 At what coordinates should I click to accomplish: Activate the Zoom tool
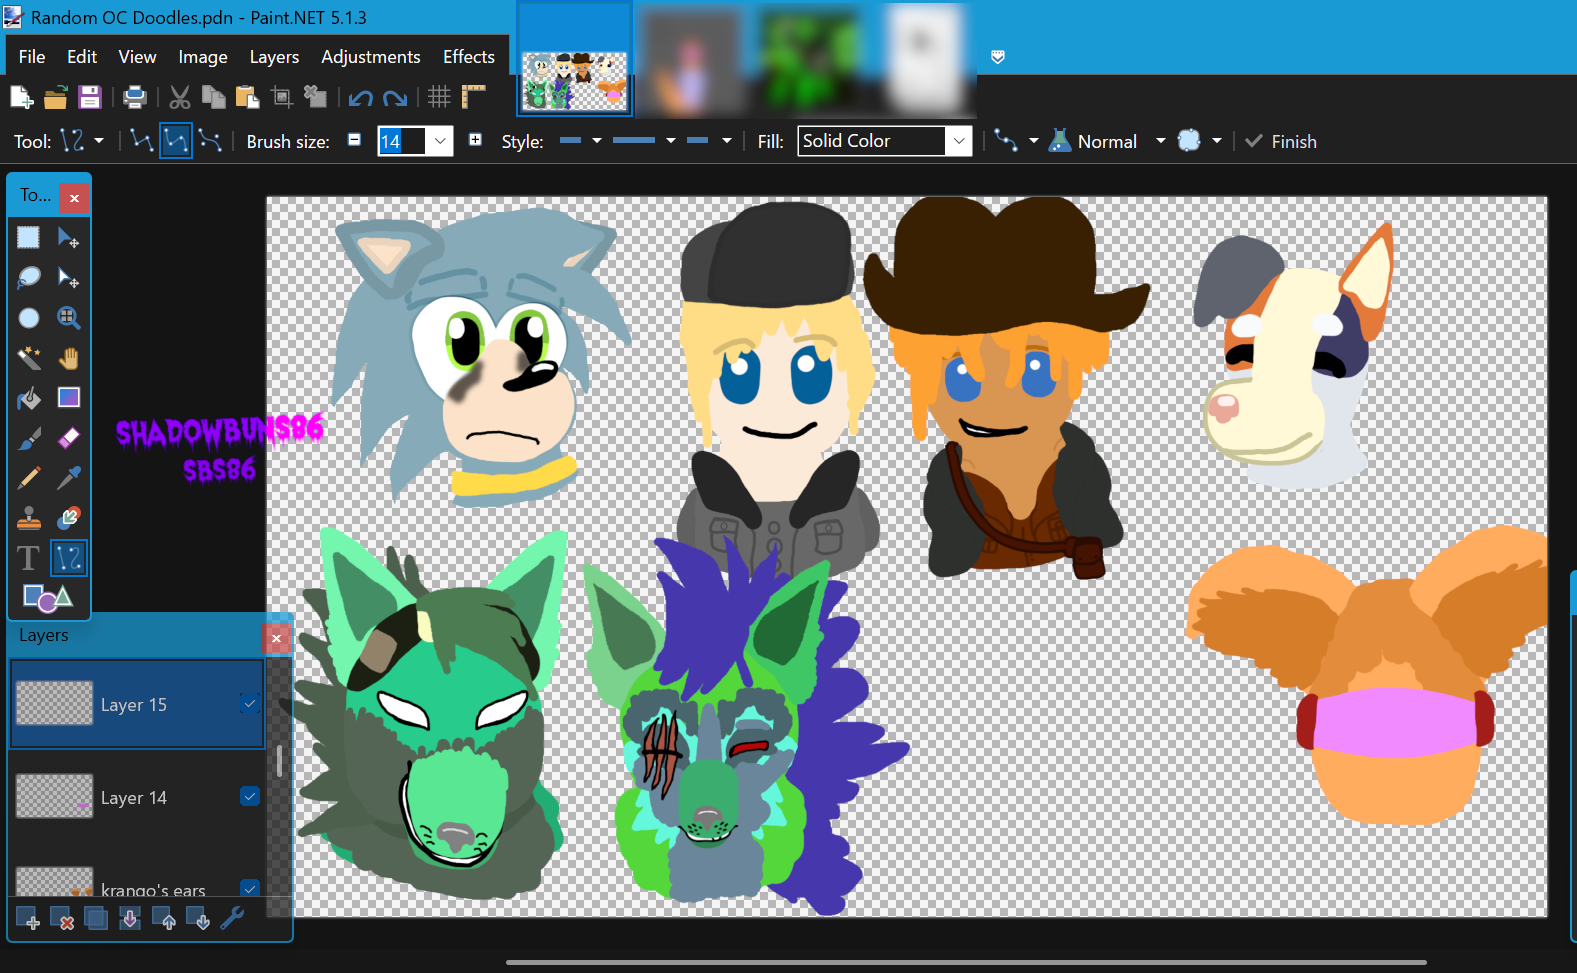(68, 317)
